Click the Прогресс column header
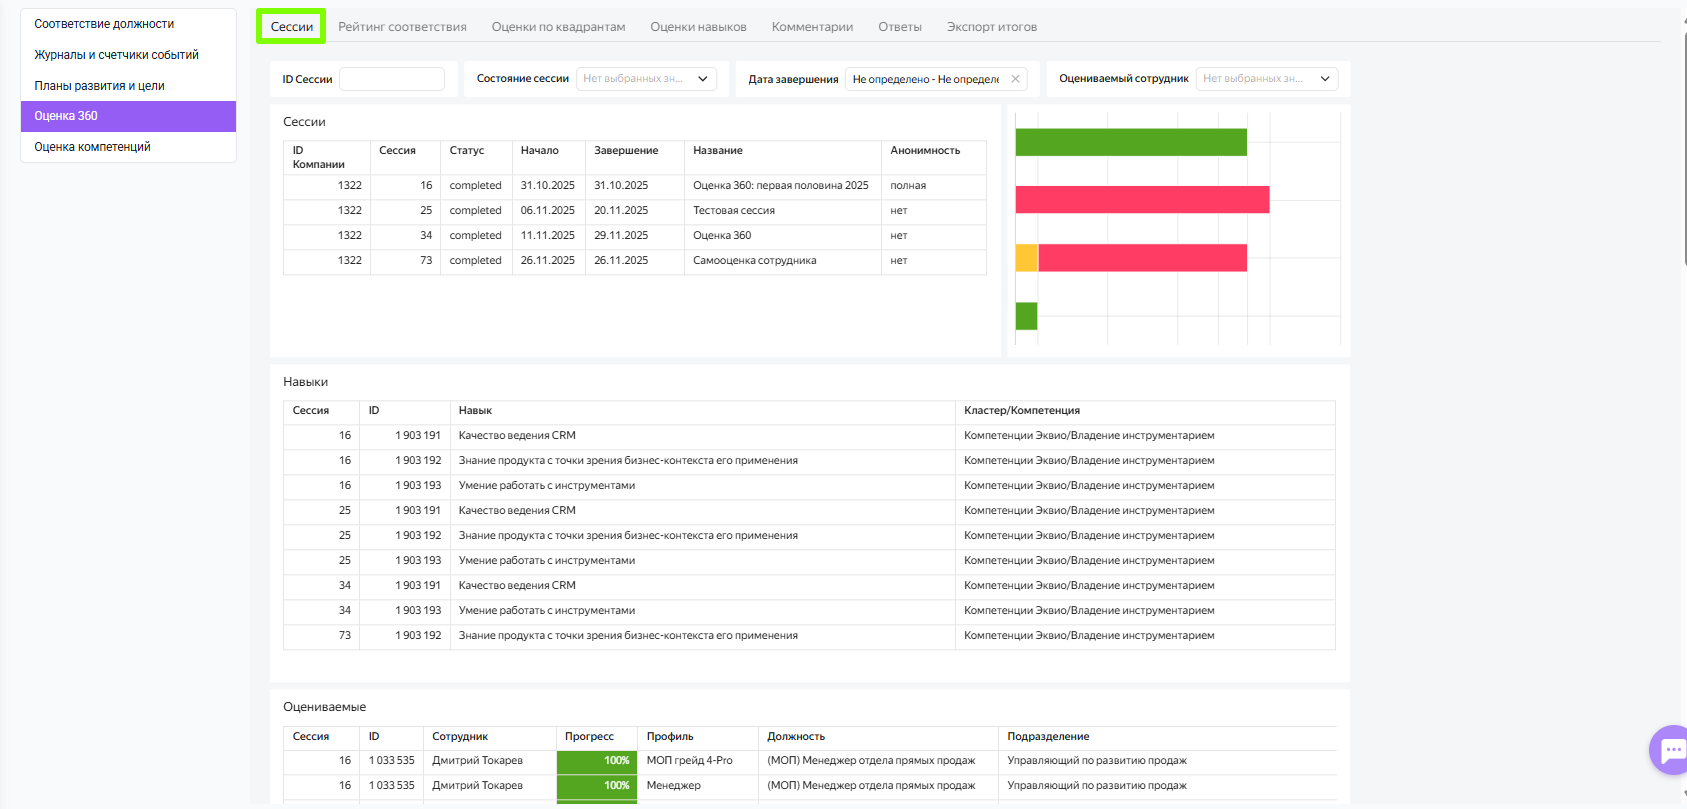Viewport: 1687px width, 809px height. (589, 737)
